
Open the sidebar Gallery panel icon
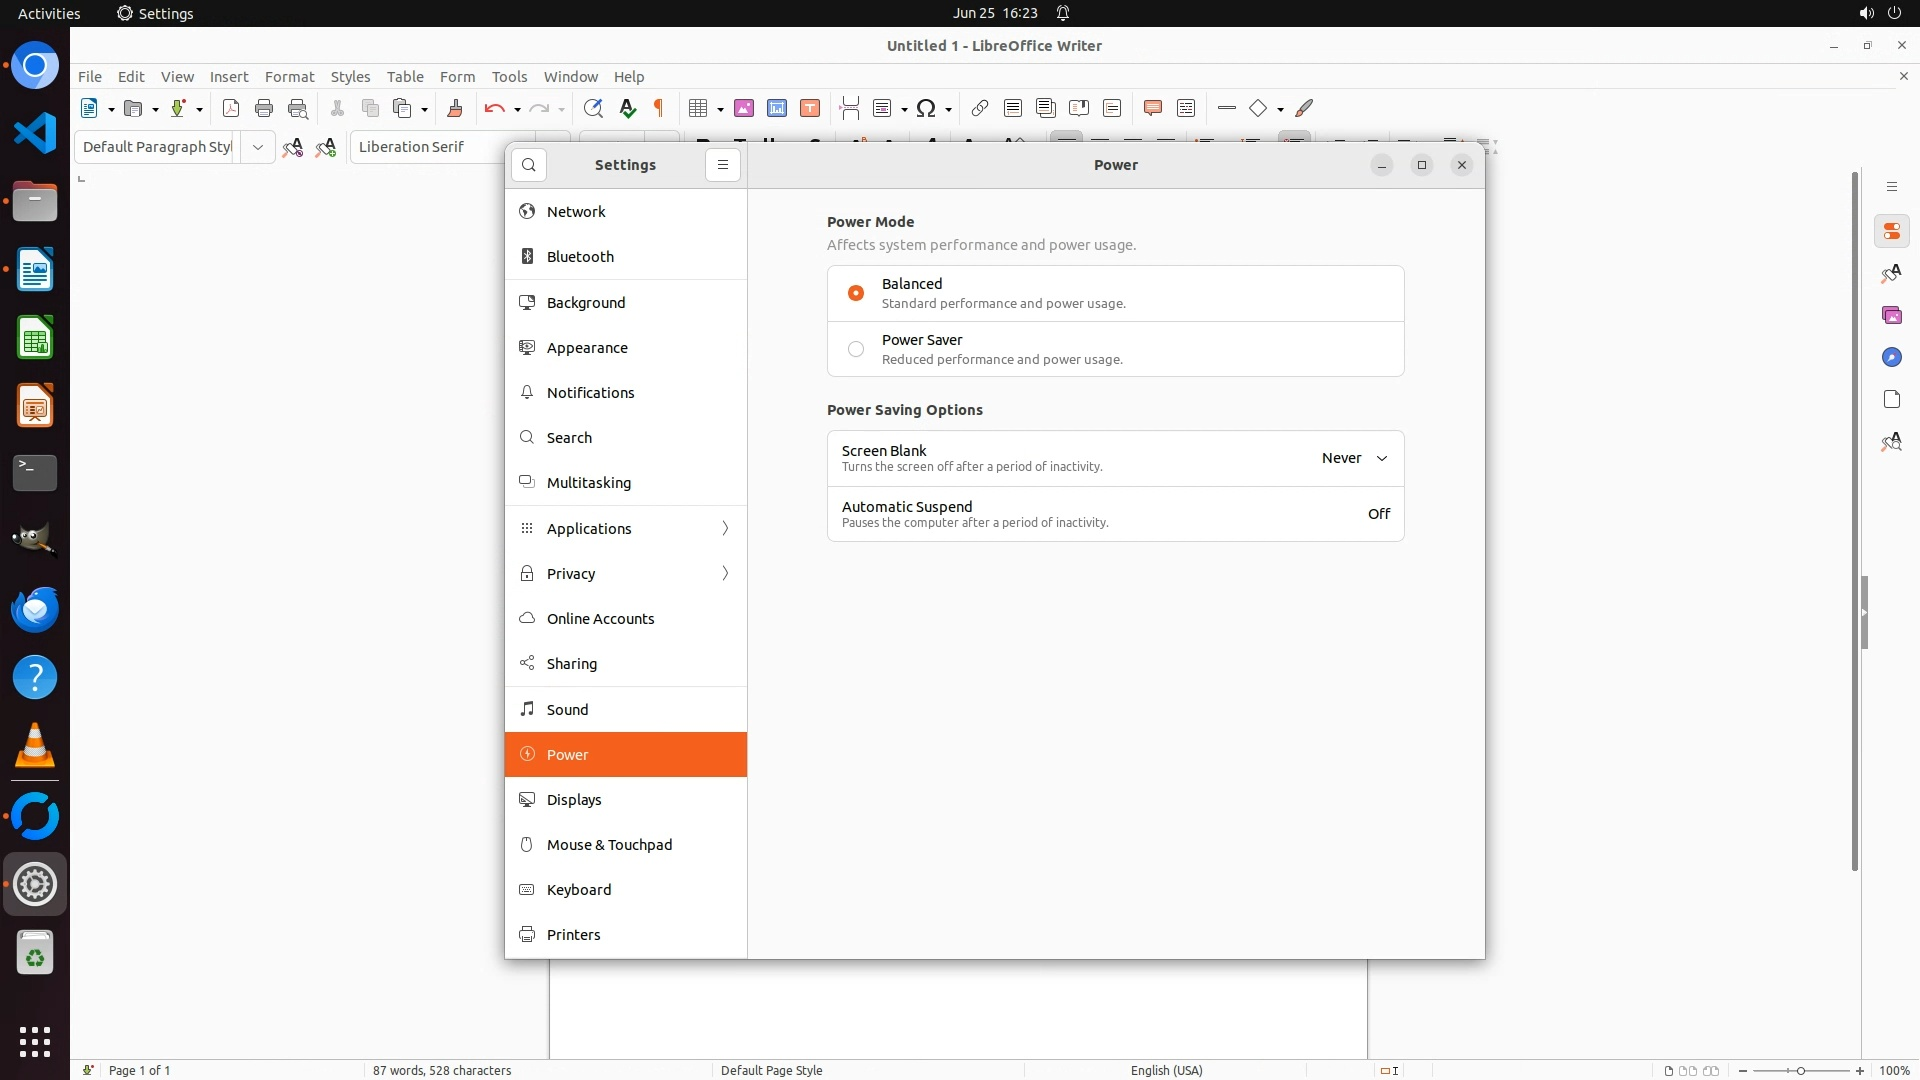1891,316
